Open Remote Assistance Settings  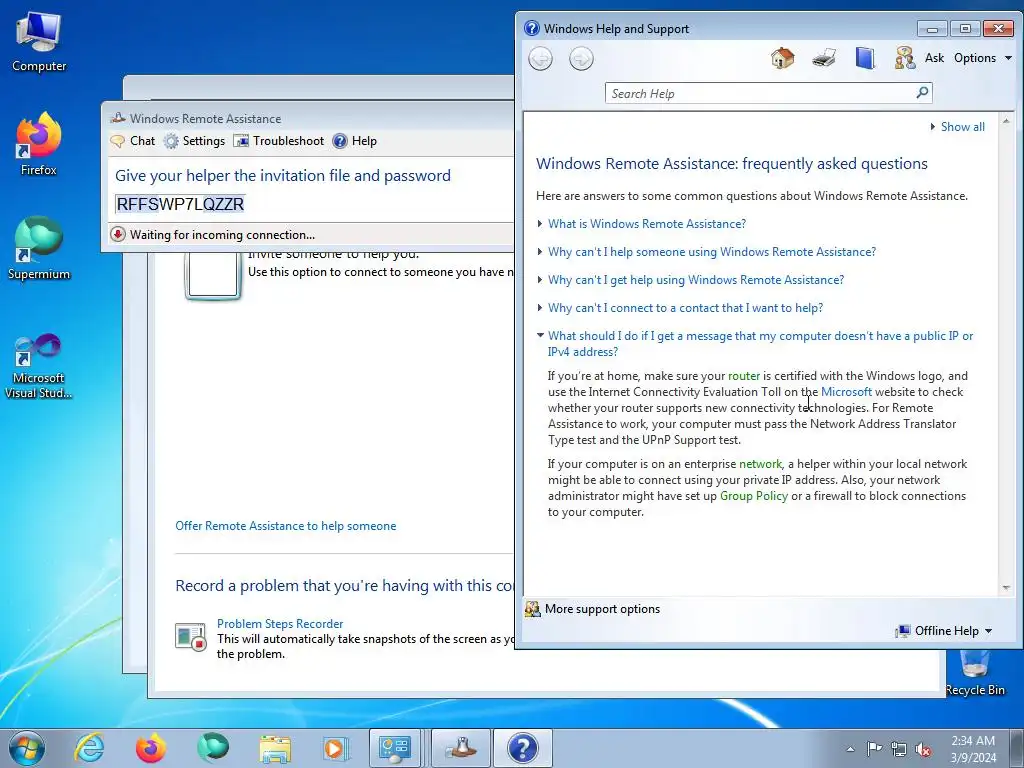tap(194, 141)
